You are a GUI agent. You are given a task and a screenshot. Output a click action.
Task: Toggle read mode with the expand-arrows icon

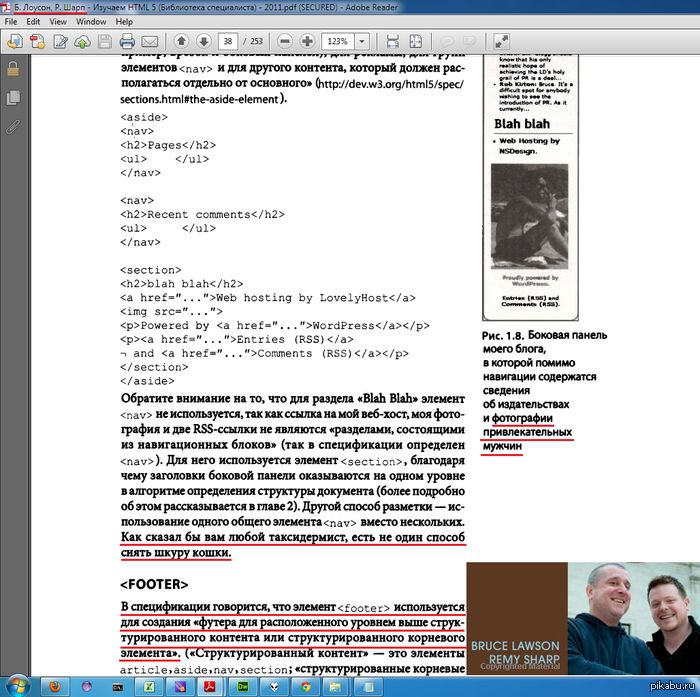(x=501, y=41)
